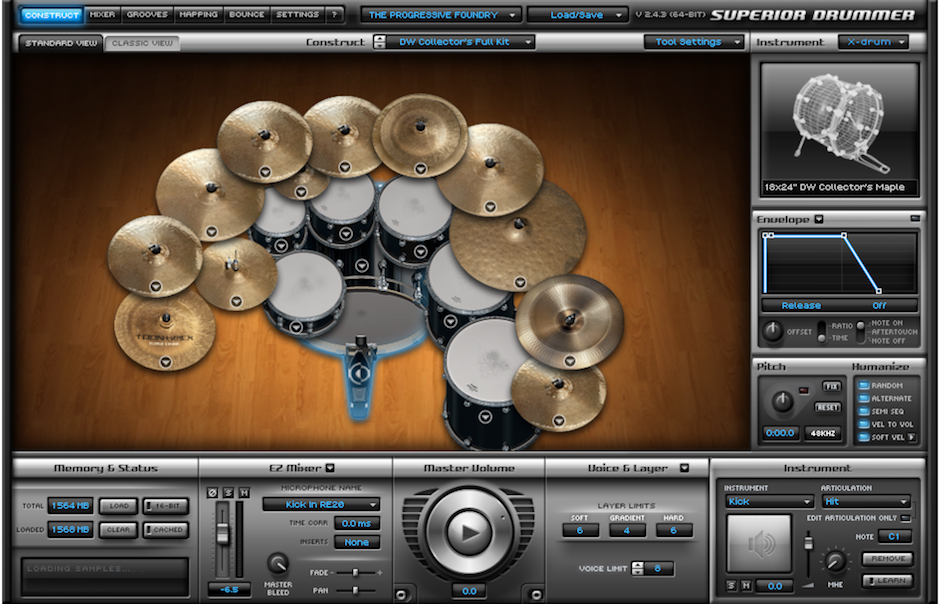Toggle Soft Vel humanize option

tap(863, 437)
